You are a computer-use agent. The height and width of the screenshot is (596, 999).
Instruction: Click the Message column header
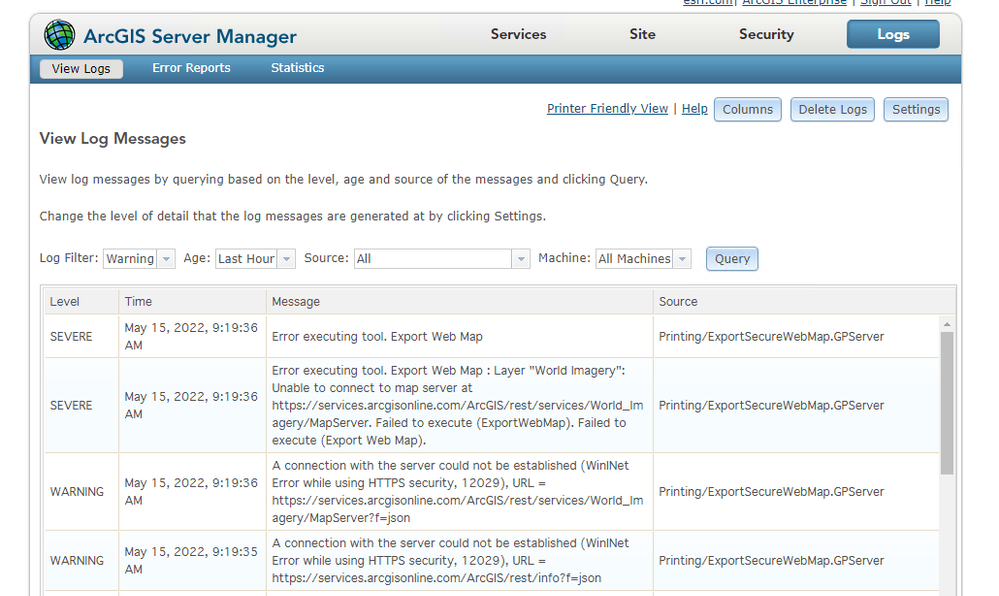coord(296,301)
